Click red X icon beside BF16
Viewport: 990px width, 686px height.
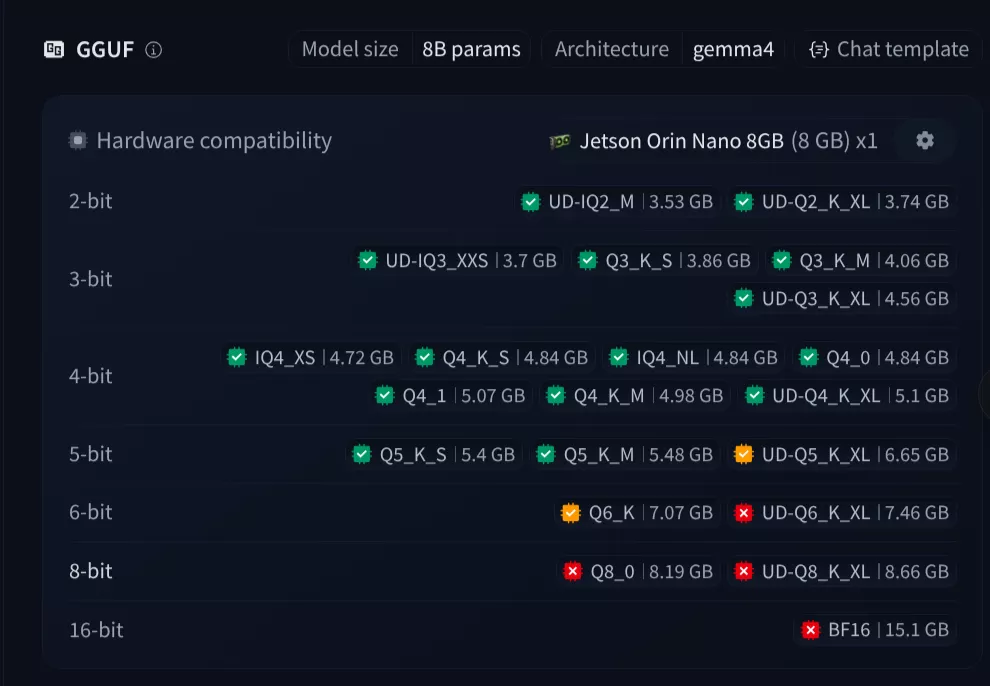click(811, 630)
